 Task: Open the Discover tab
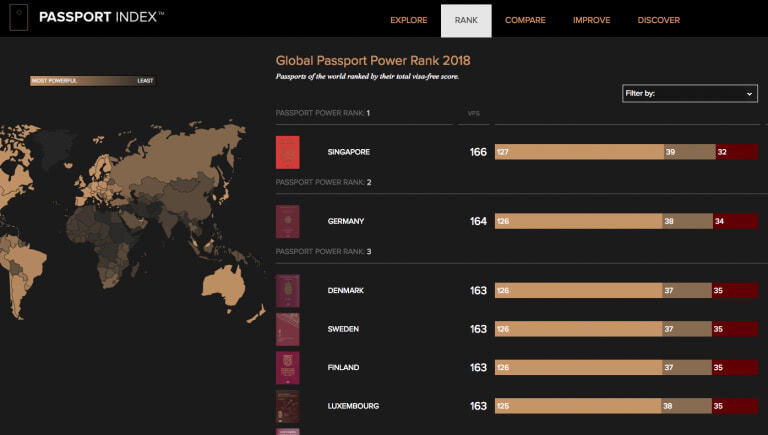coord(658,20)
